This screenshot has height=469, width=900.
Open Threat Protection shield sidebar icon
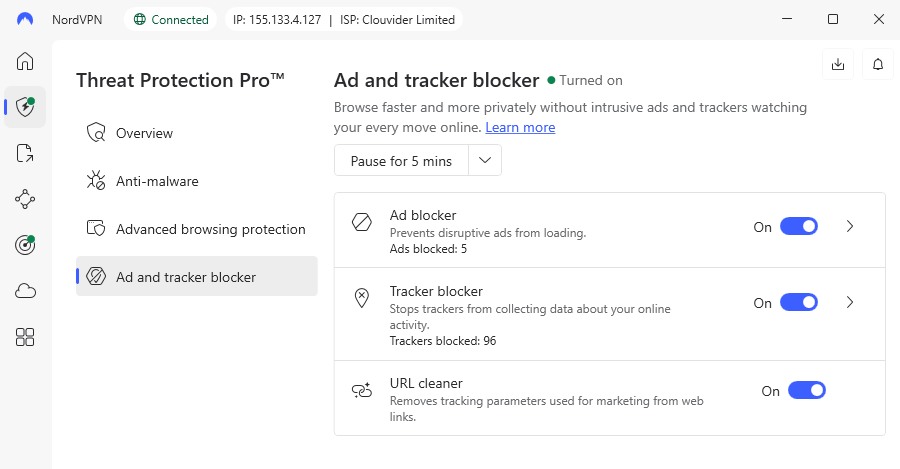point(25,107)
